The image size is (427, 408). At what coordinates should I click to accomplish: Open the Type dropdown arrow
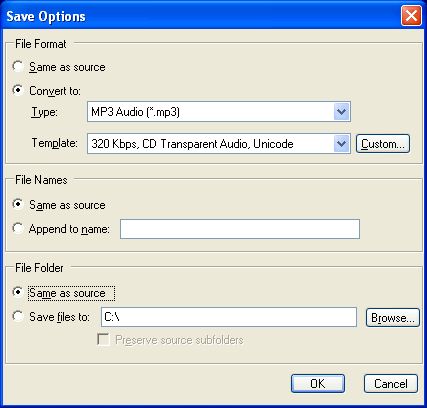[x=341, y=112]
